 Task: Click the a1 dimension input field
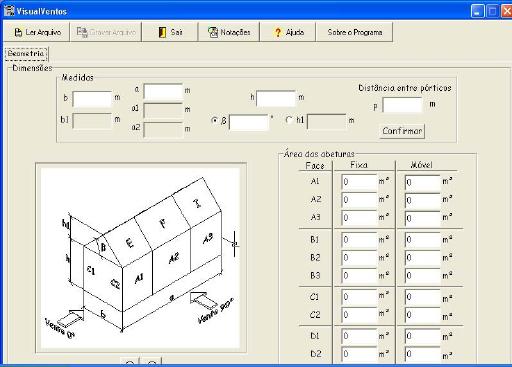click(163, 110)
